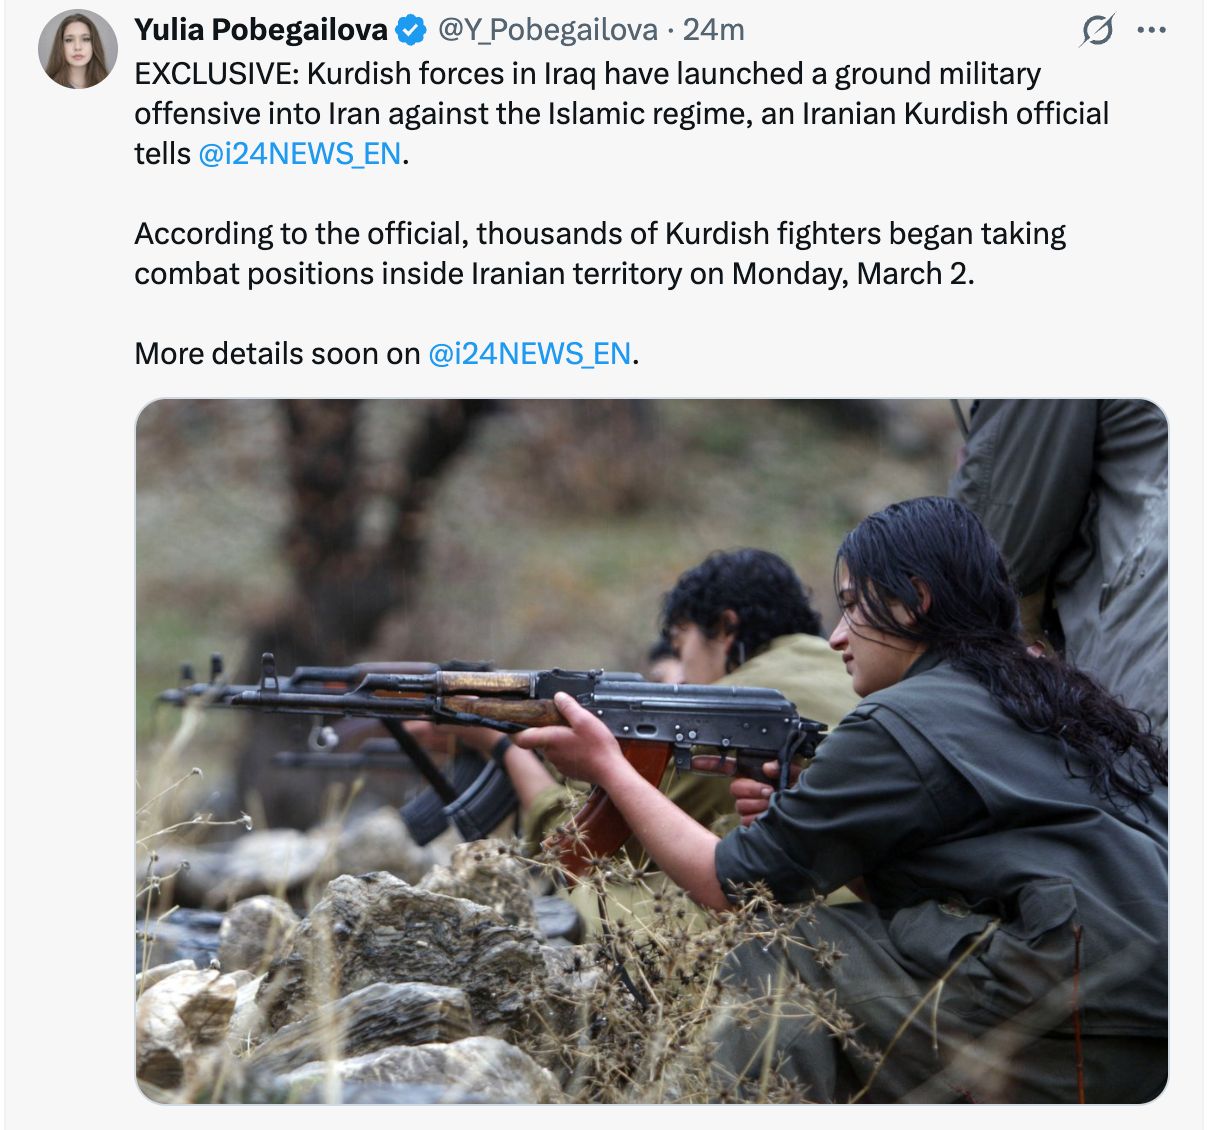
Task: Open the 24m timestamp permalink
Action: (713, 31)
